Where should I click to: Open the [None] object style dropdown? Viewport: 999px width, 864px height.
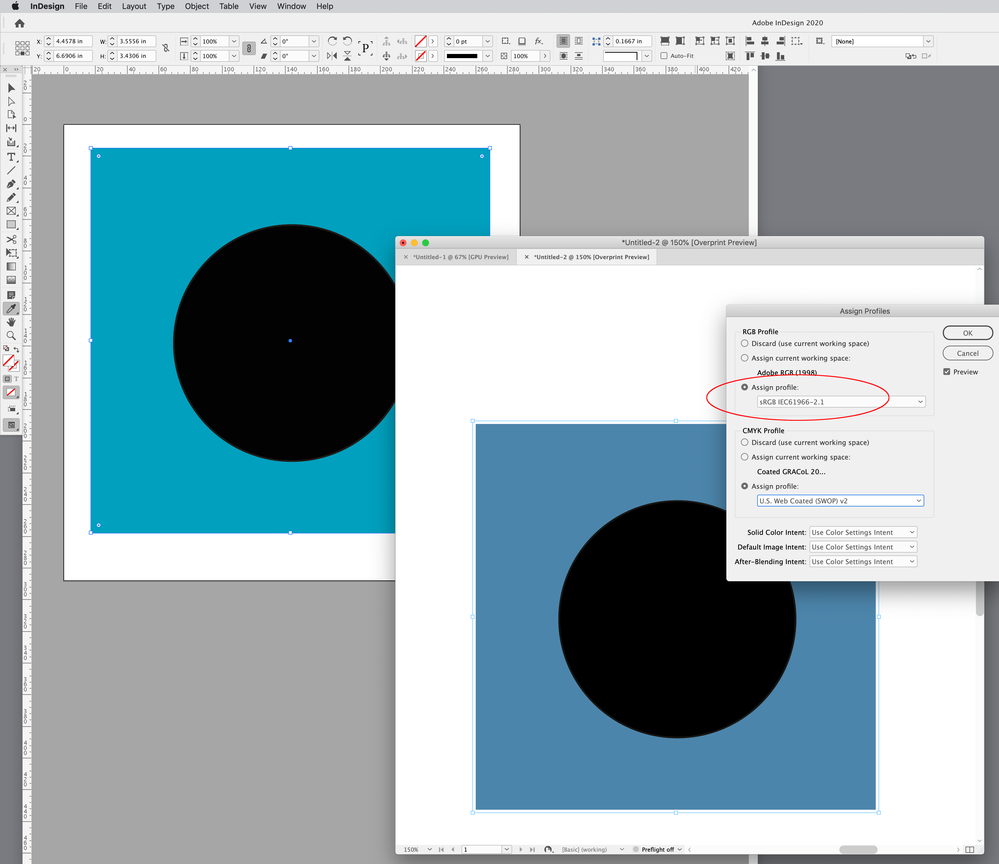(928, 41)
